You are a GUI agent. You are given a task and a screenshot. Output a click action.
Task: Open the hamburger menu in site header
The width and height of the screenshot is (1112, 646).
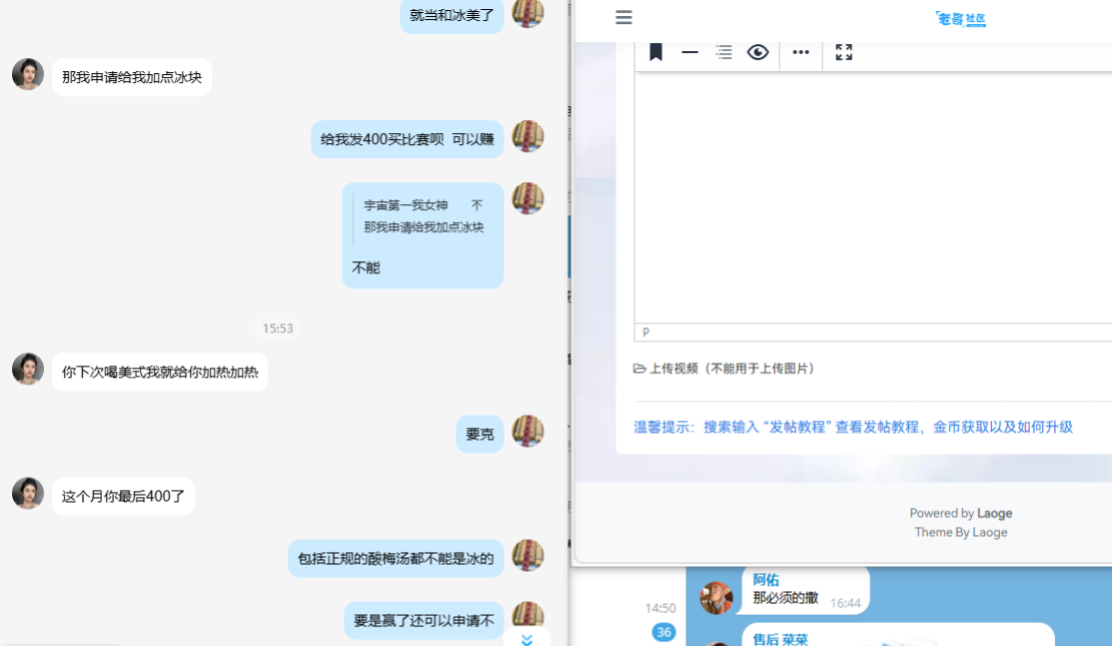pyautogui.click(x=624, y=18)
